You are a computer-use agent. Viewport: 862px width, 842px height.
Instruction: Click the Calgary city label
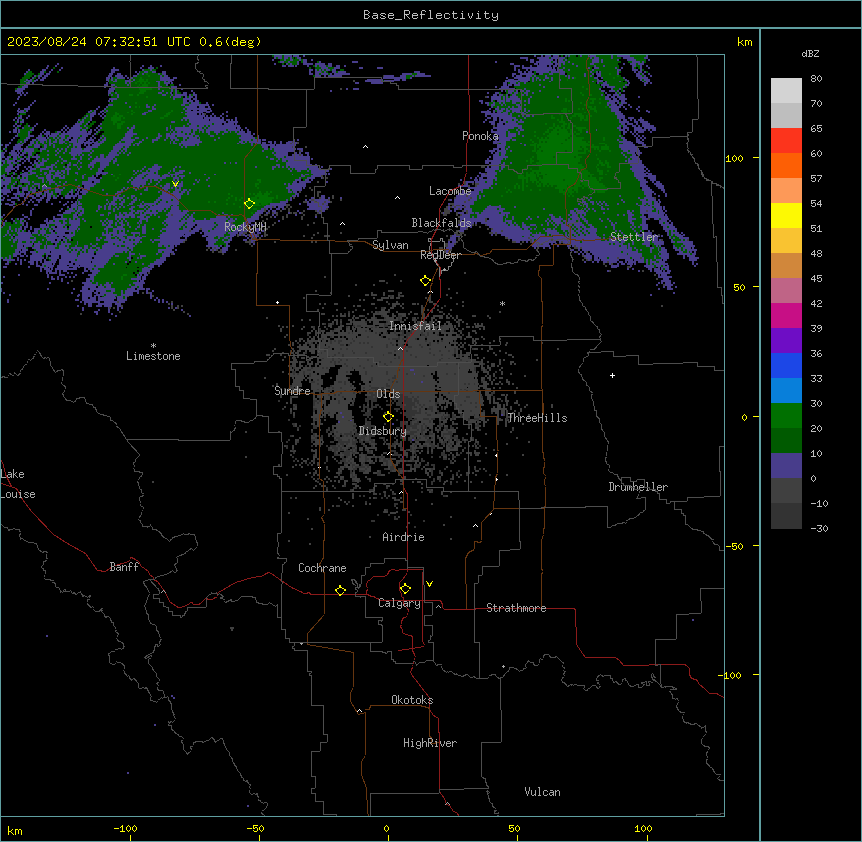pyautogui.click(x=399, y=603)
